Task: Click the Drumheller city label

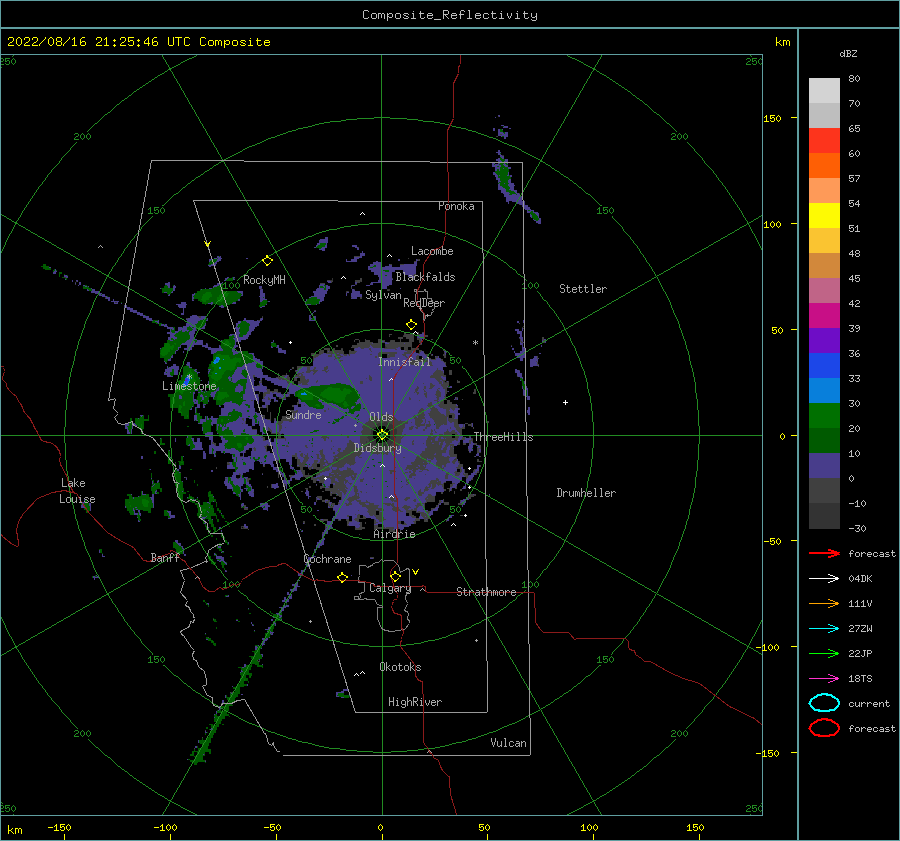Action: (586, 493)
